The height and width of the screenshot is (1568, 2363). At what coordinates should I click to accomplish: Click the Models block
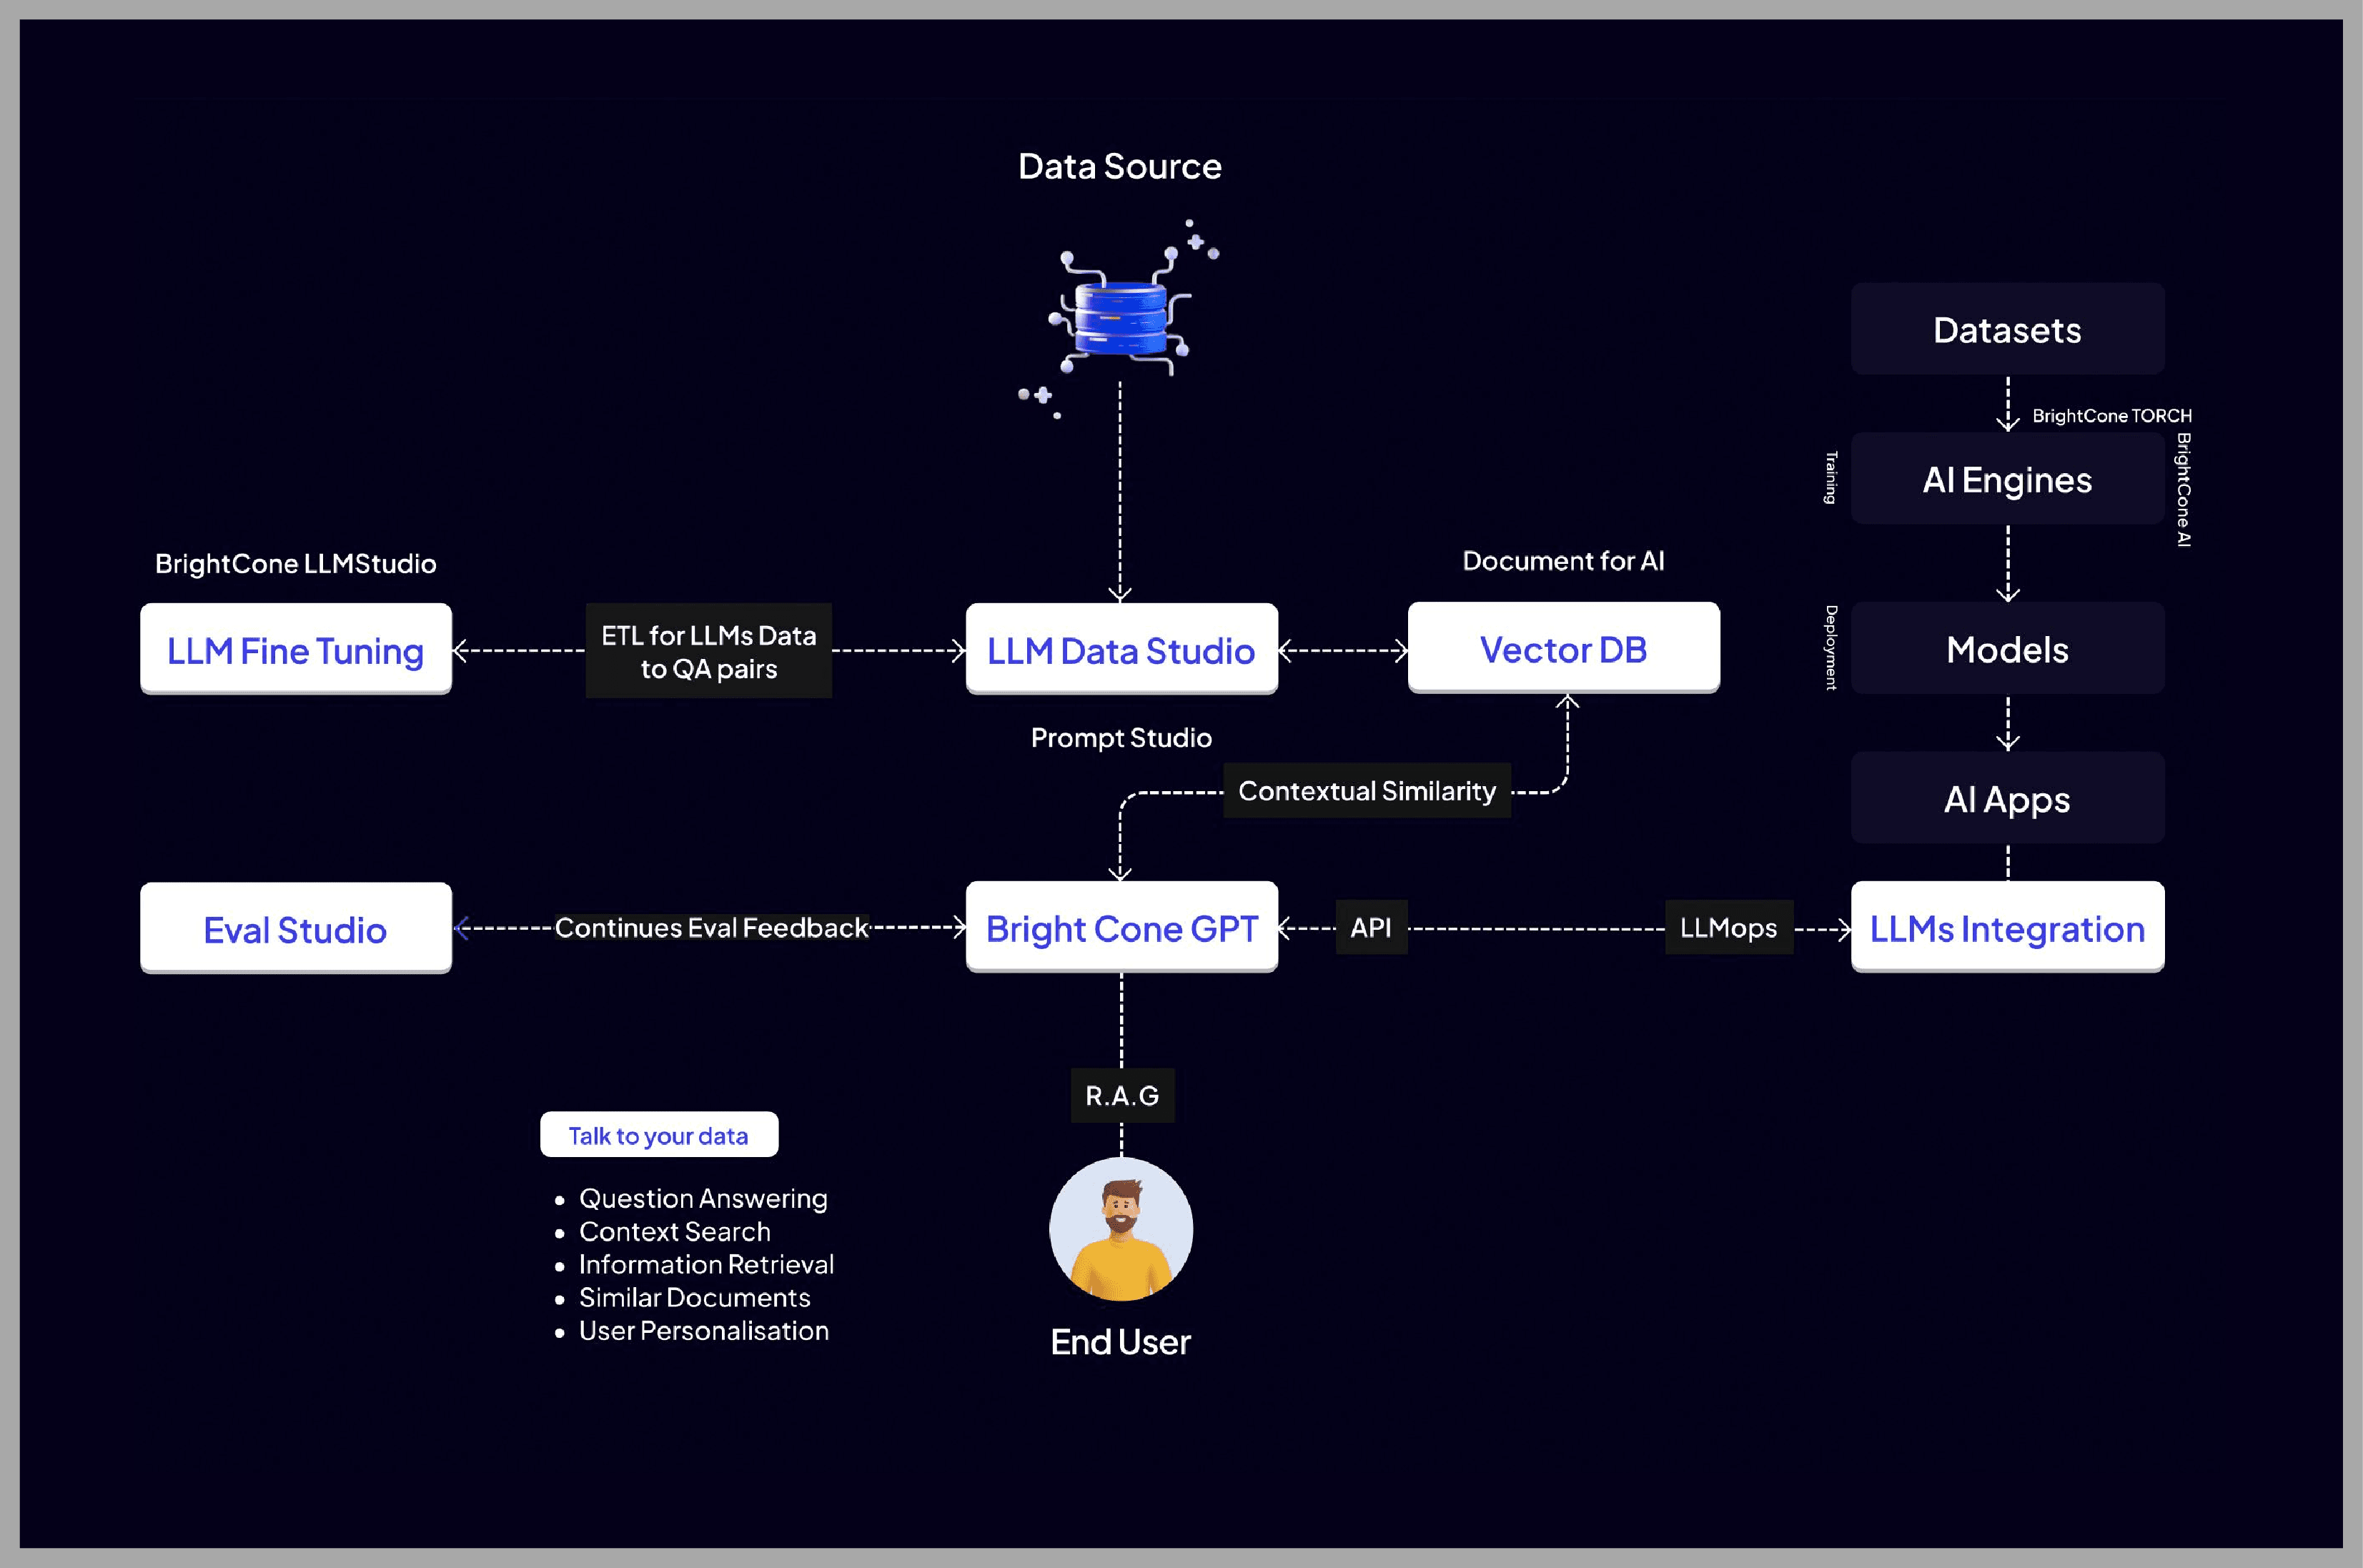(2007, 649)
